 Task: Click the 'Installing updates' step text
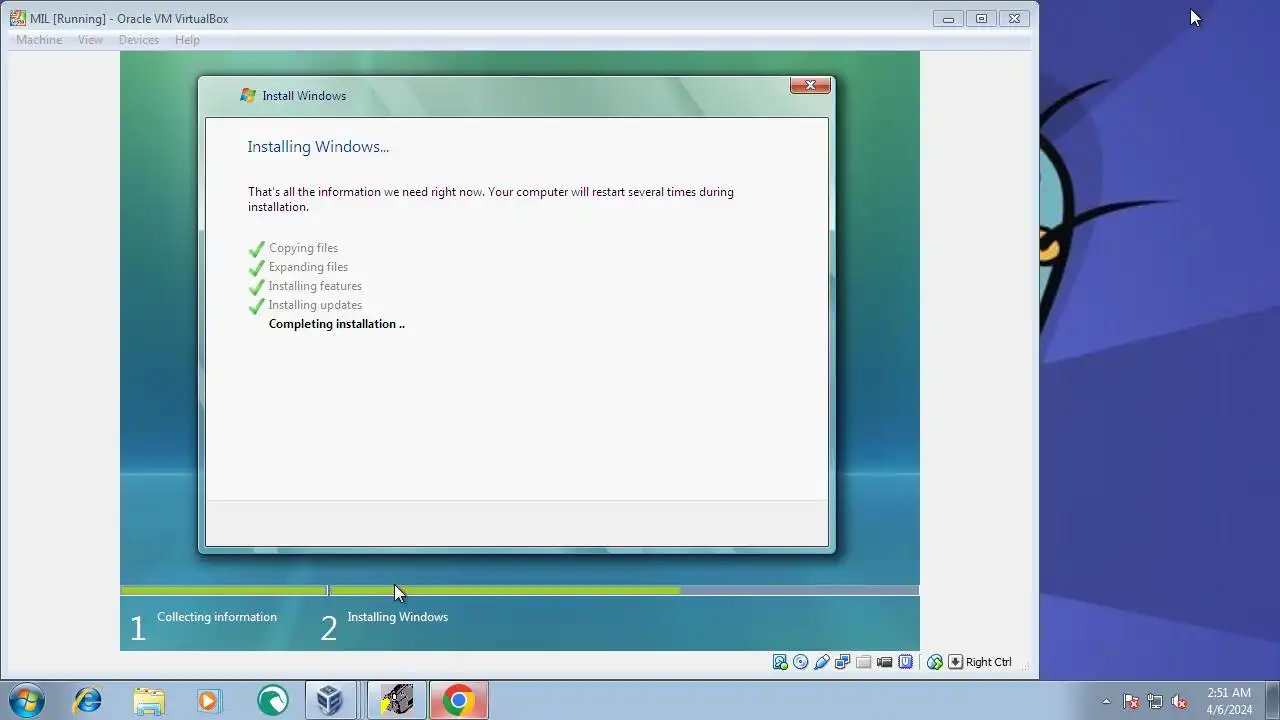(x=315, y=305)
